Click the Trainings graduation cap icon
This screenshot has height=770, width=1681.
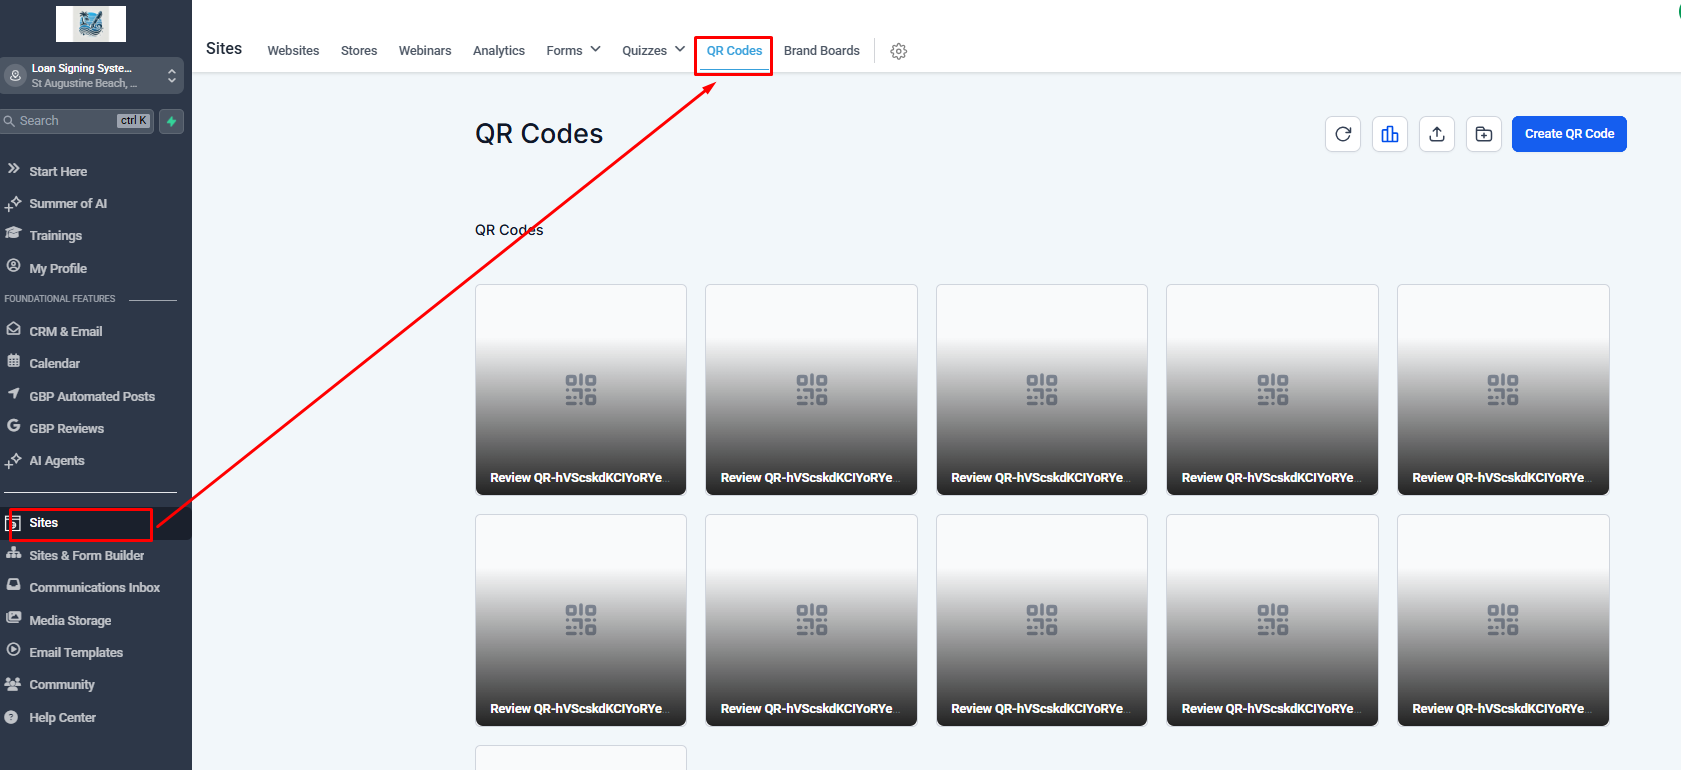click(x=13, y=233)
